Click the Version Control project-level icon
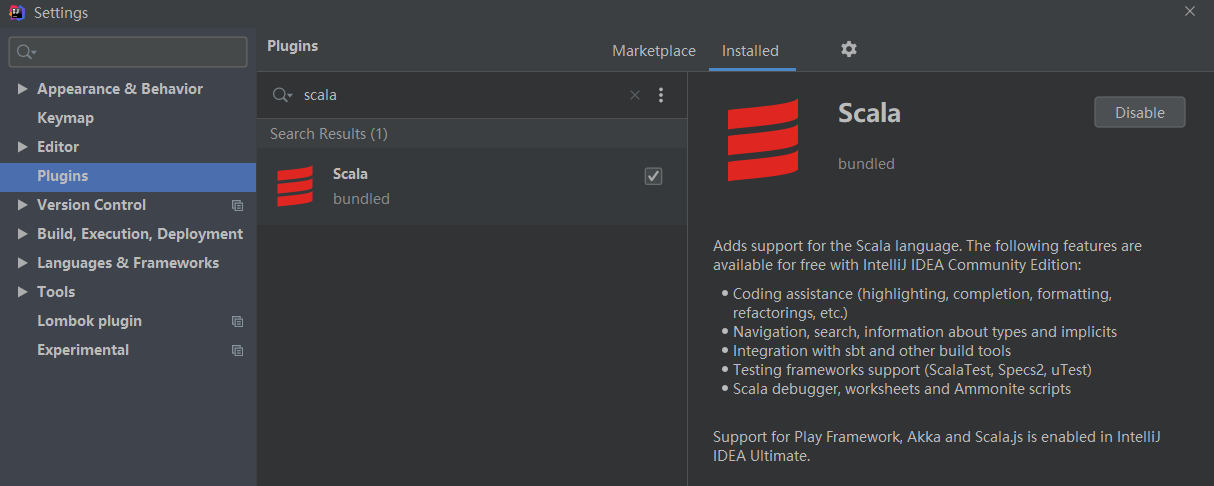 coord(237,206)
